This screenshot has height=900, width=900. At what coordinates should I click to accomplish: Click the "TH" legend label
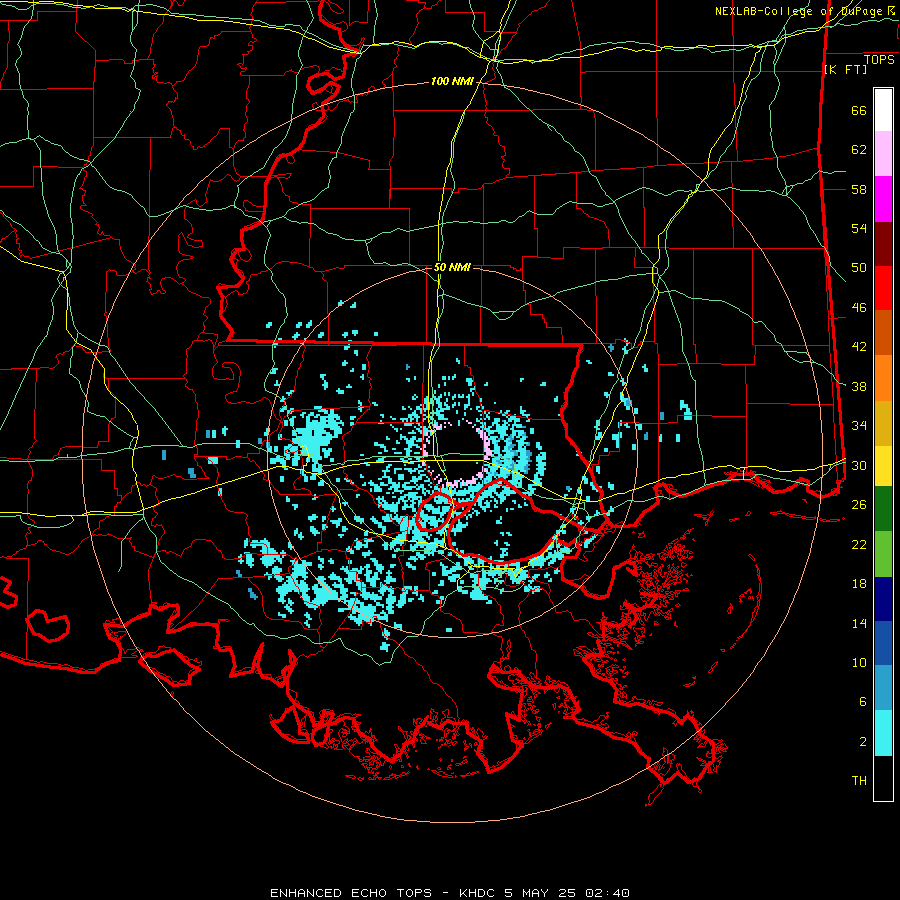(859, 780)
